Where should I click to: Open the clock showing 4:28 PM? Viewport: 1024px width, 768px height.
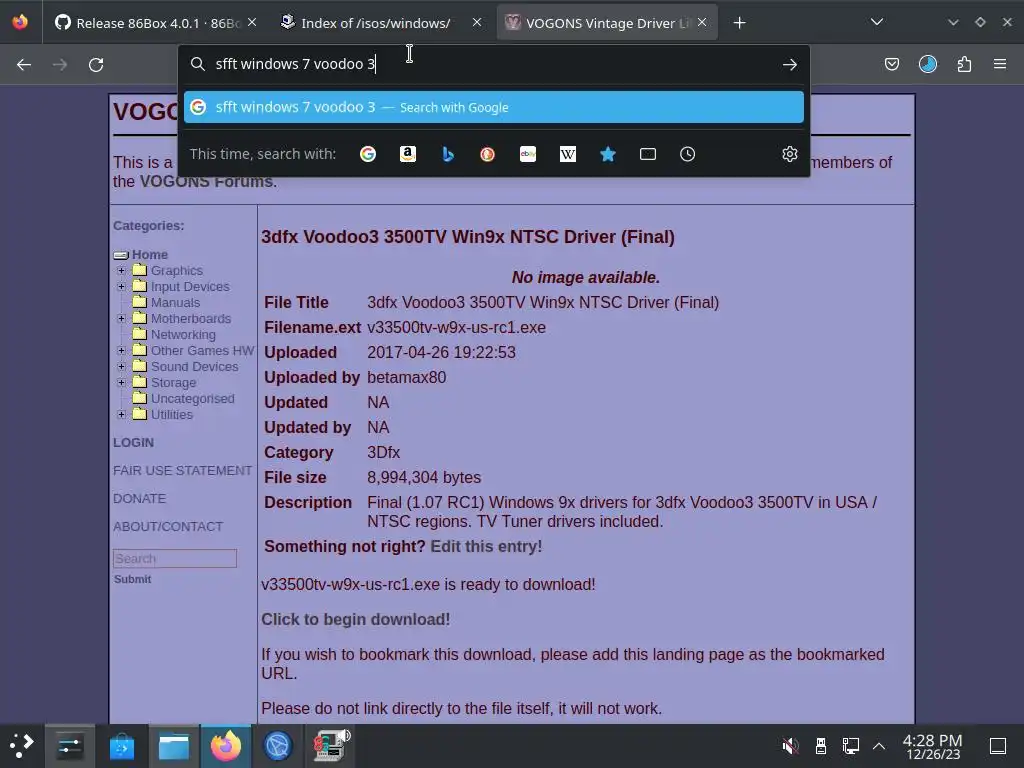(x=933, y=746)
